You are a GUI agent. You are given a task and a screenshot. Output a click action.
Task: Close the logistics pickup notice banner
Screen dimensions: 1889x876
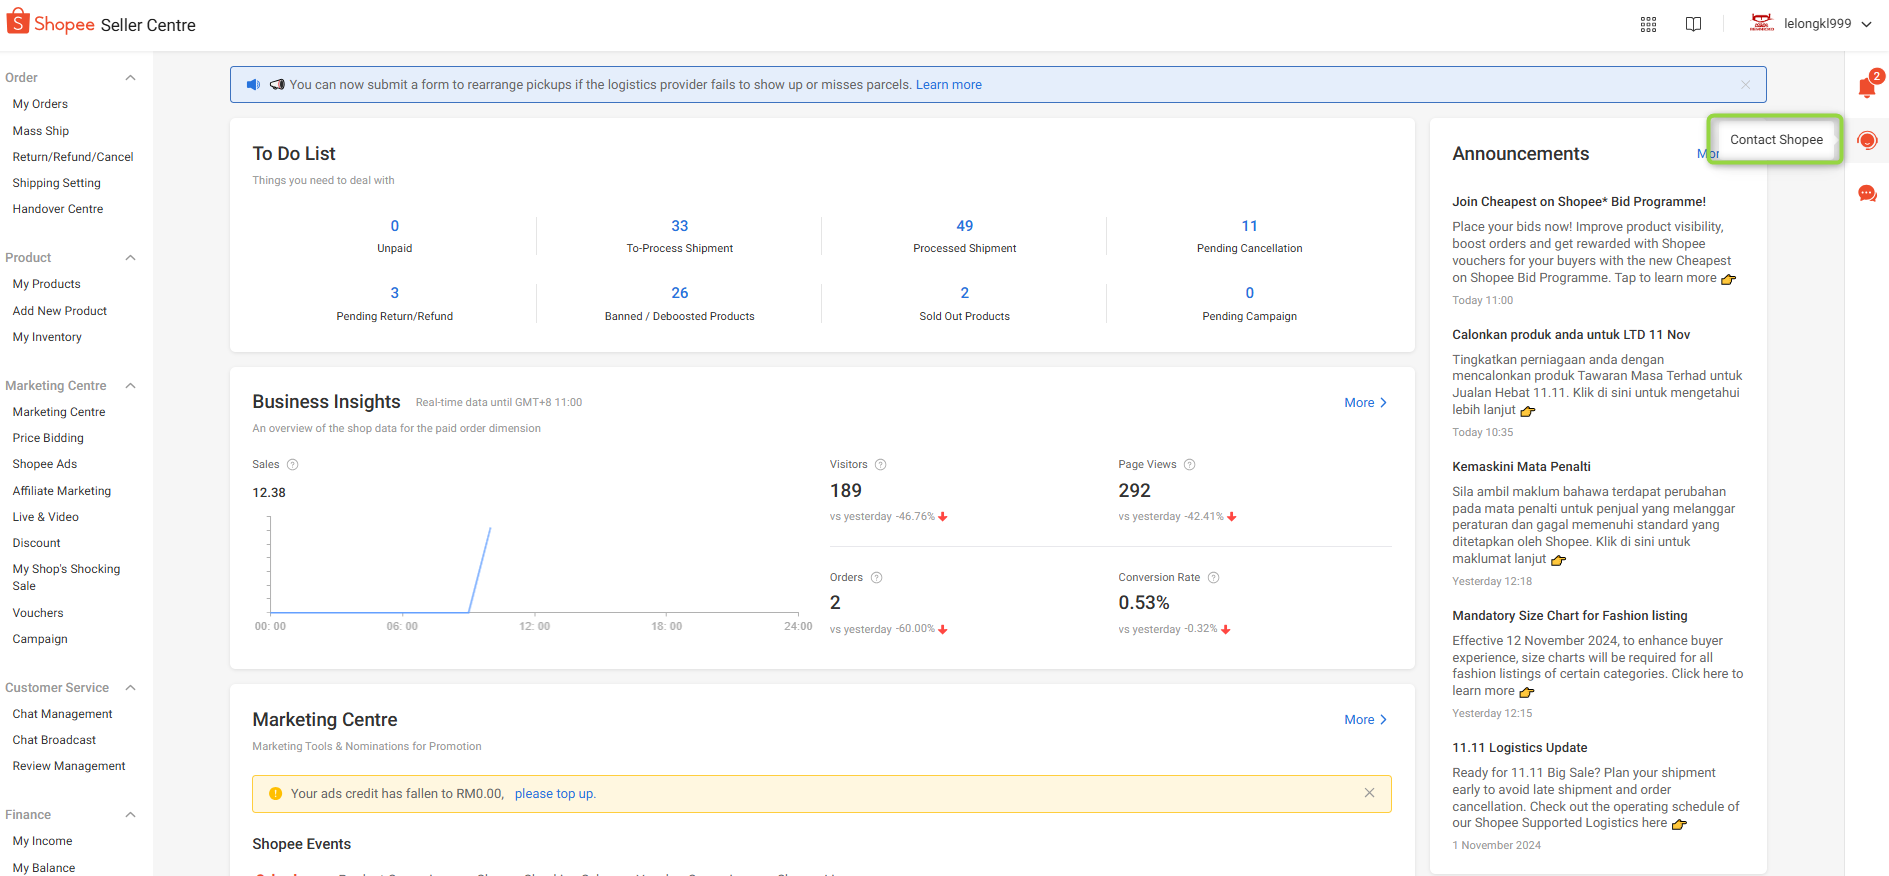pyautogui.click(x=1745, y=85)
